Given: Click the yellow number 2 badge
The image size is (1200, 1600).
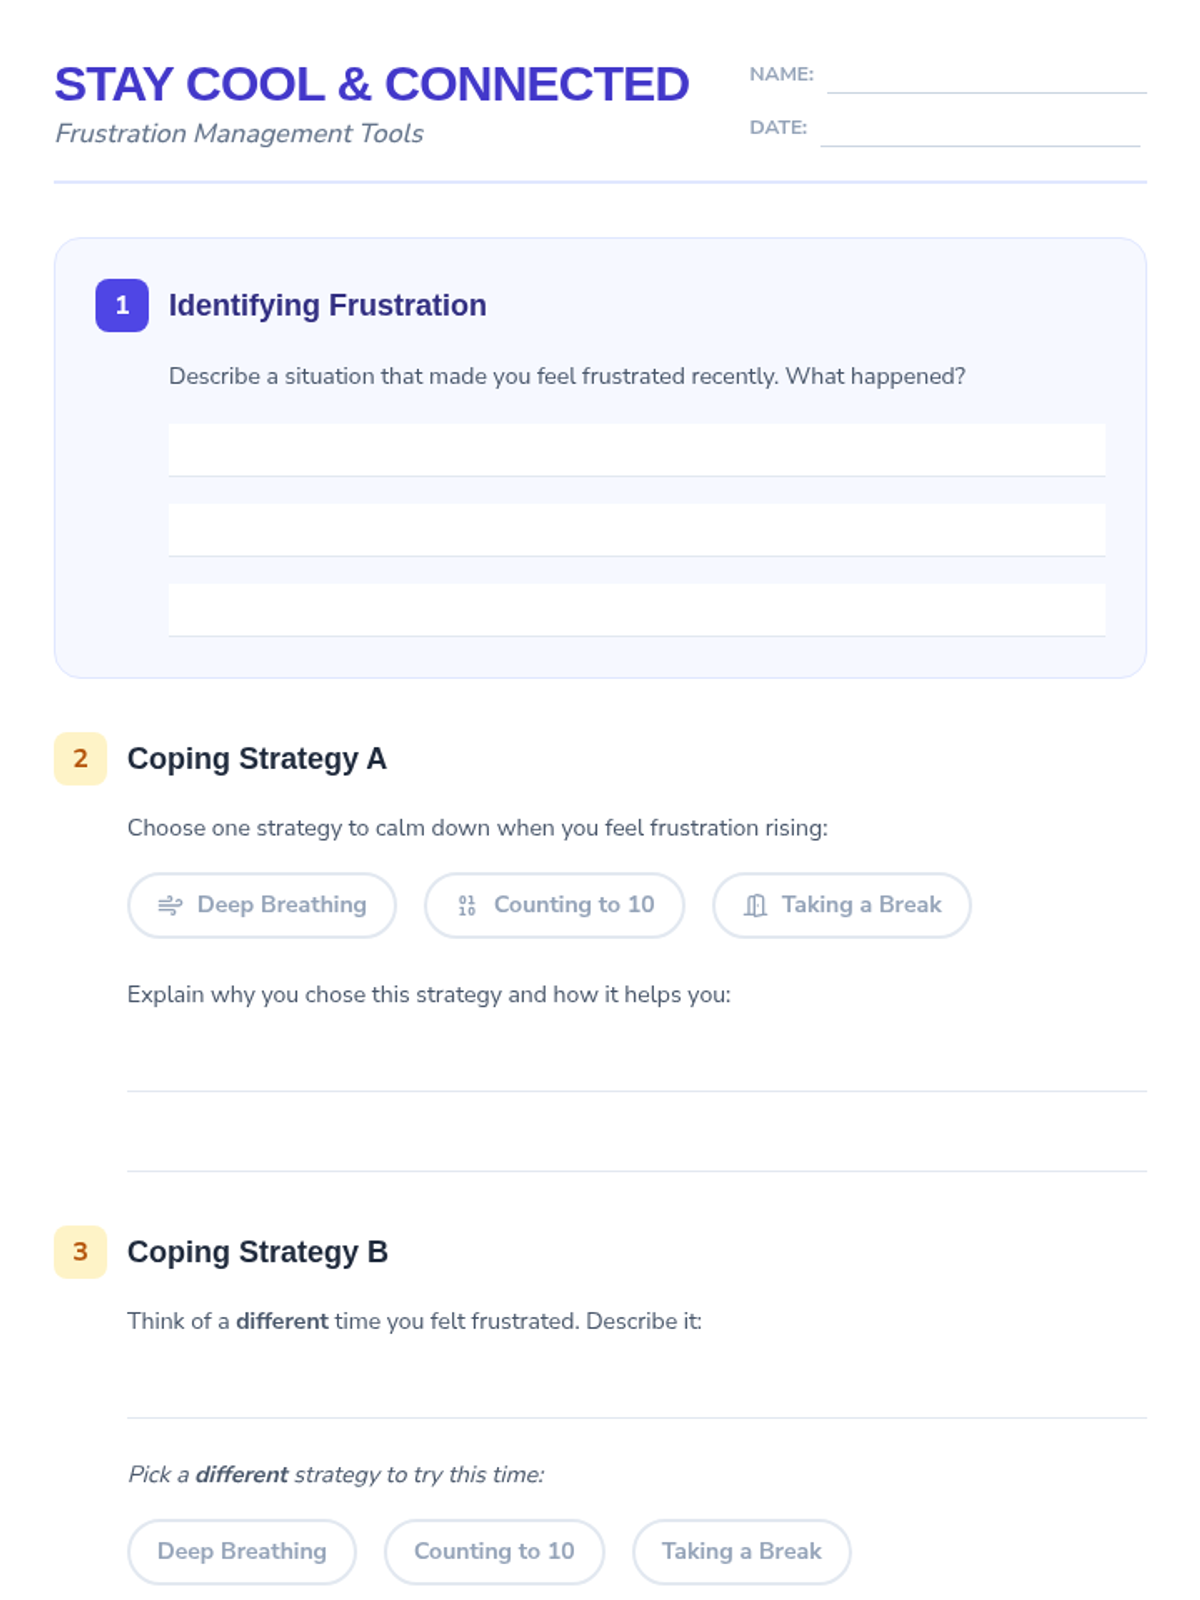Looking at the screenshot, I should coord(80,758).
